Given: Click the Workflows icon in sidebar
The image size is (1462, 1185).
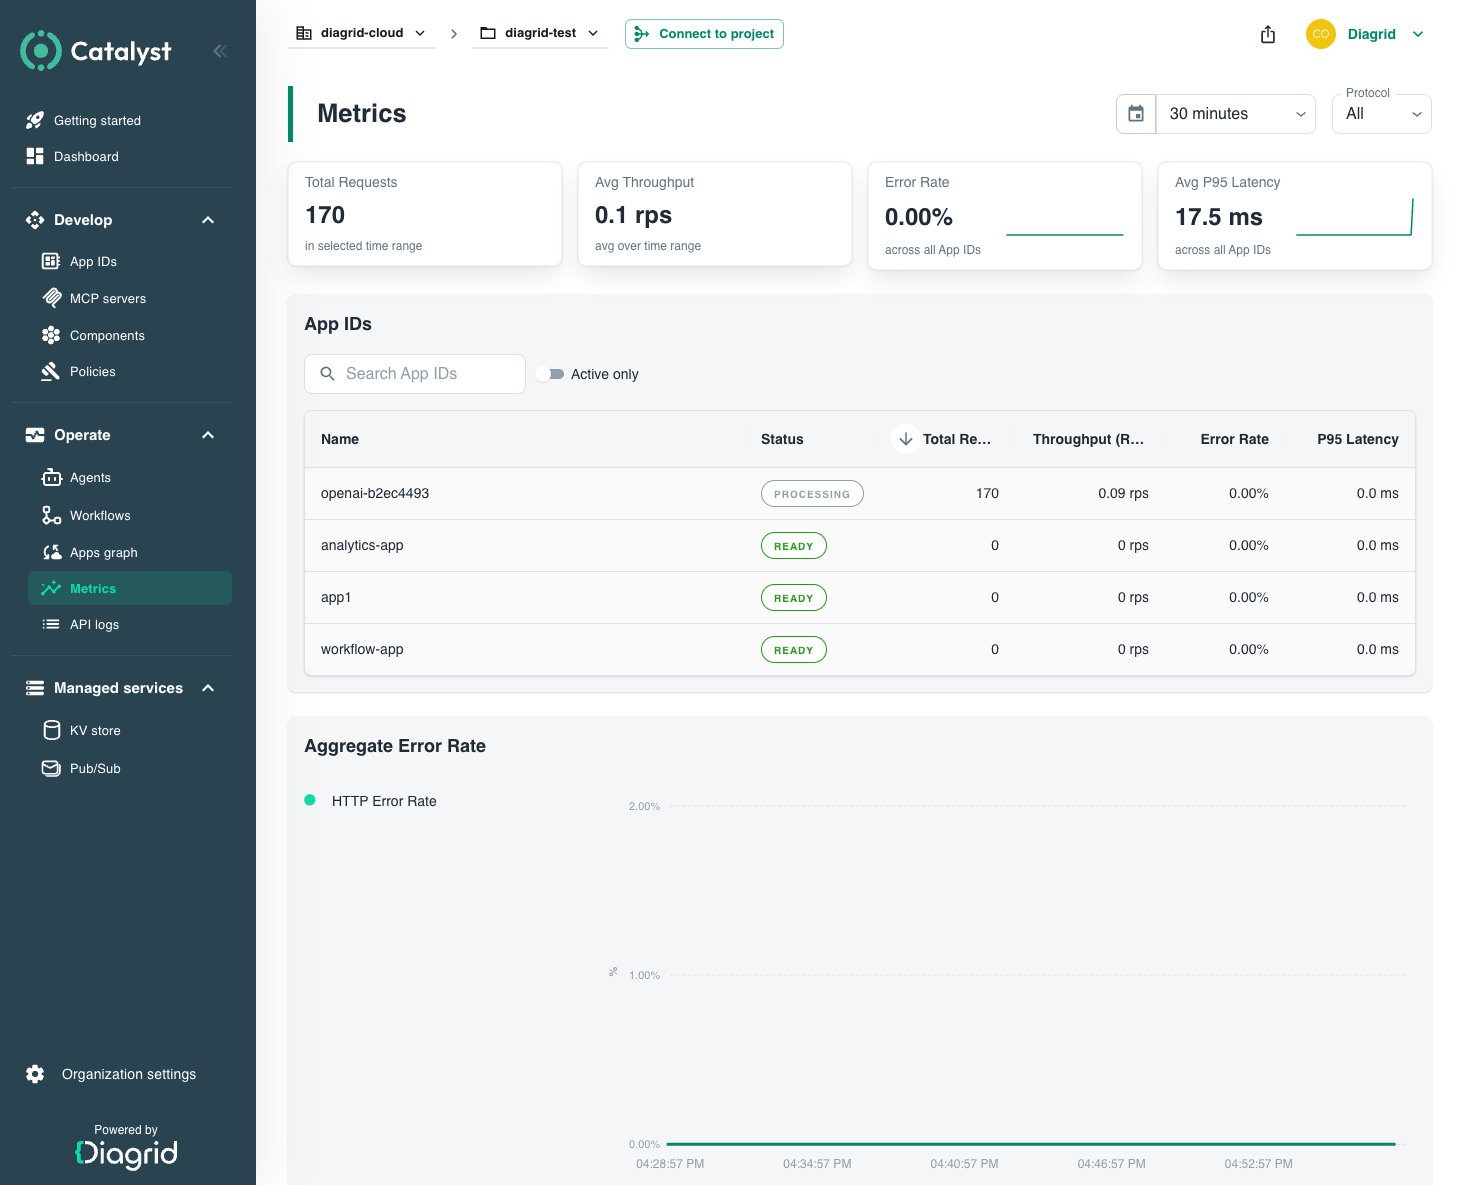Looking at the screenshot, I should click(x=51, y=515).
